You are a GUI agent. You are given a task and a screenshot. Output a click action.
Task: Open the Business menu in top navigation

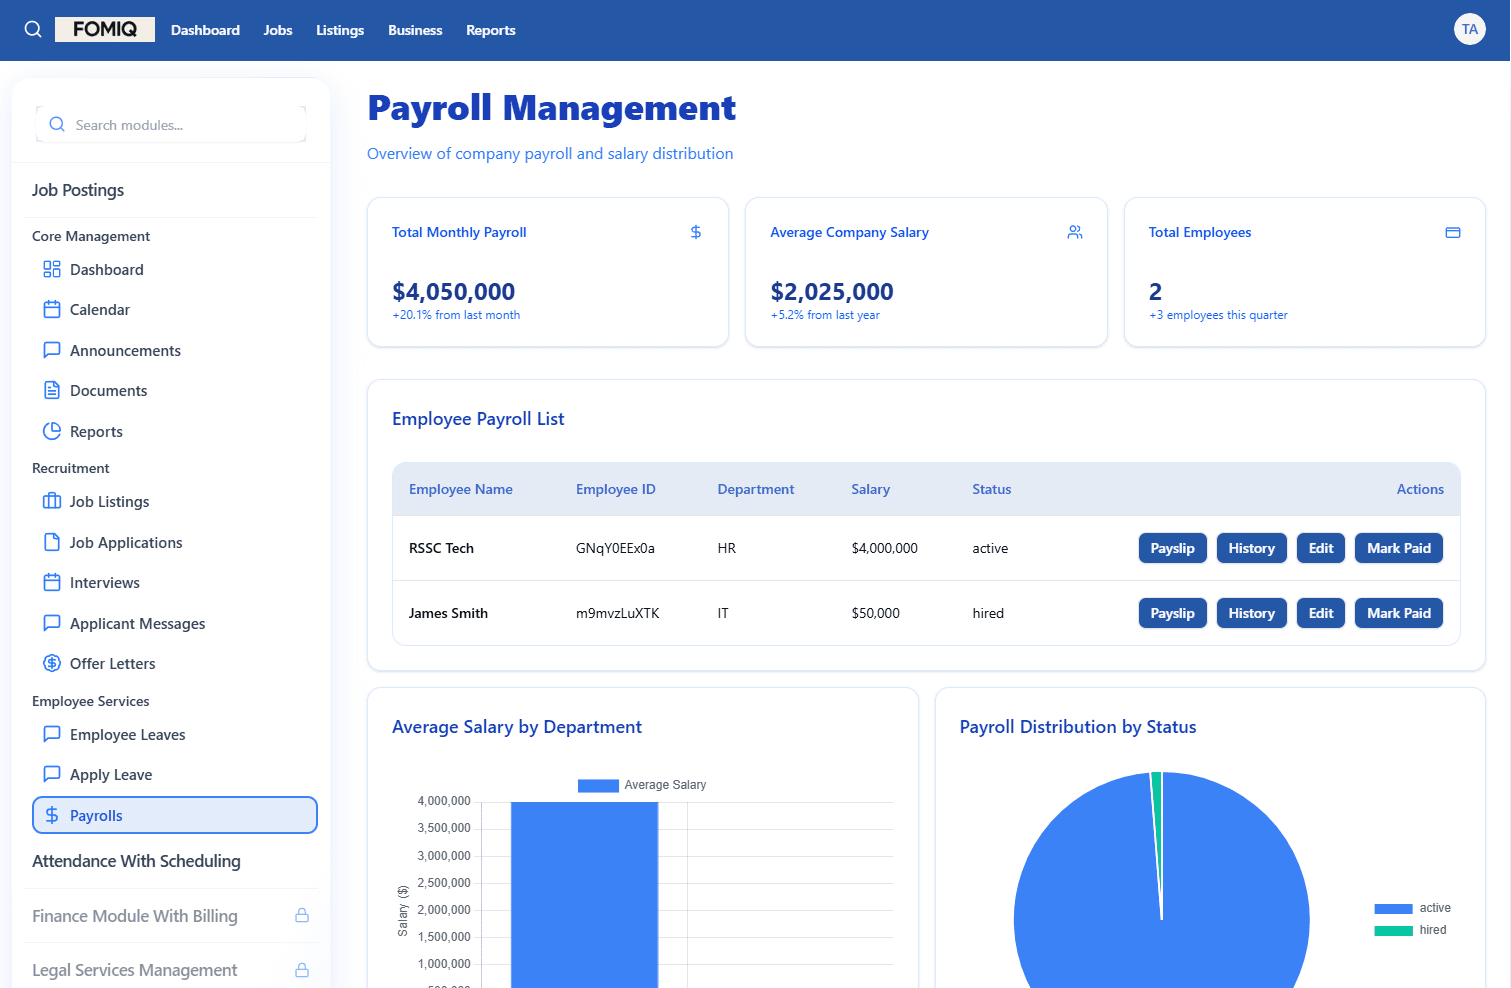[415, 30]
